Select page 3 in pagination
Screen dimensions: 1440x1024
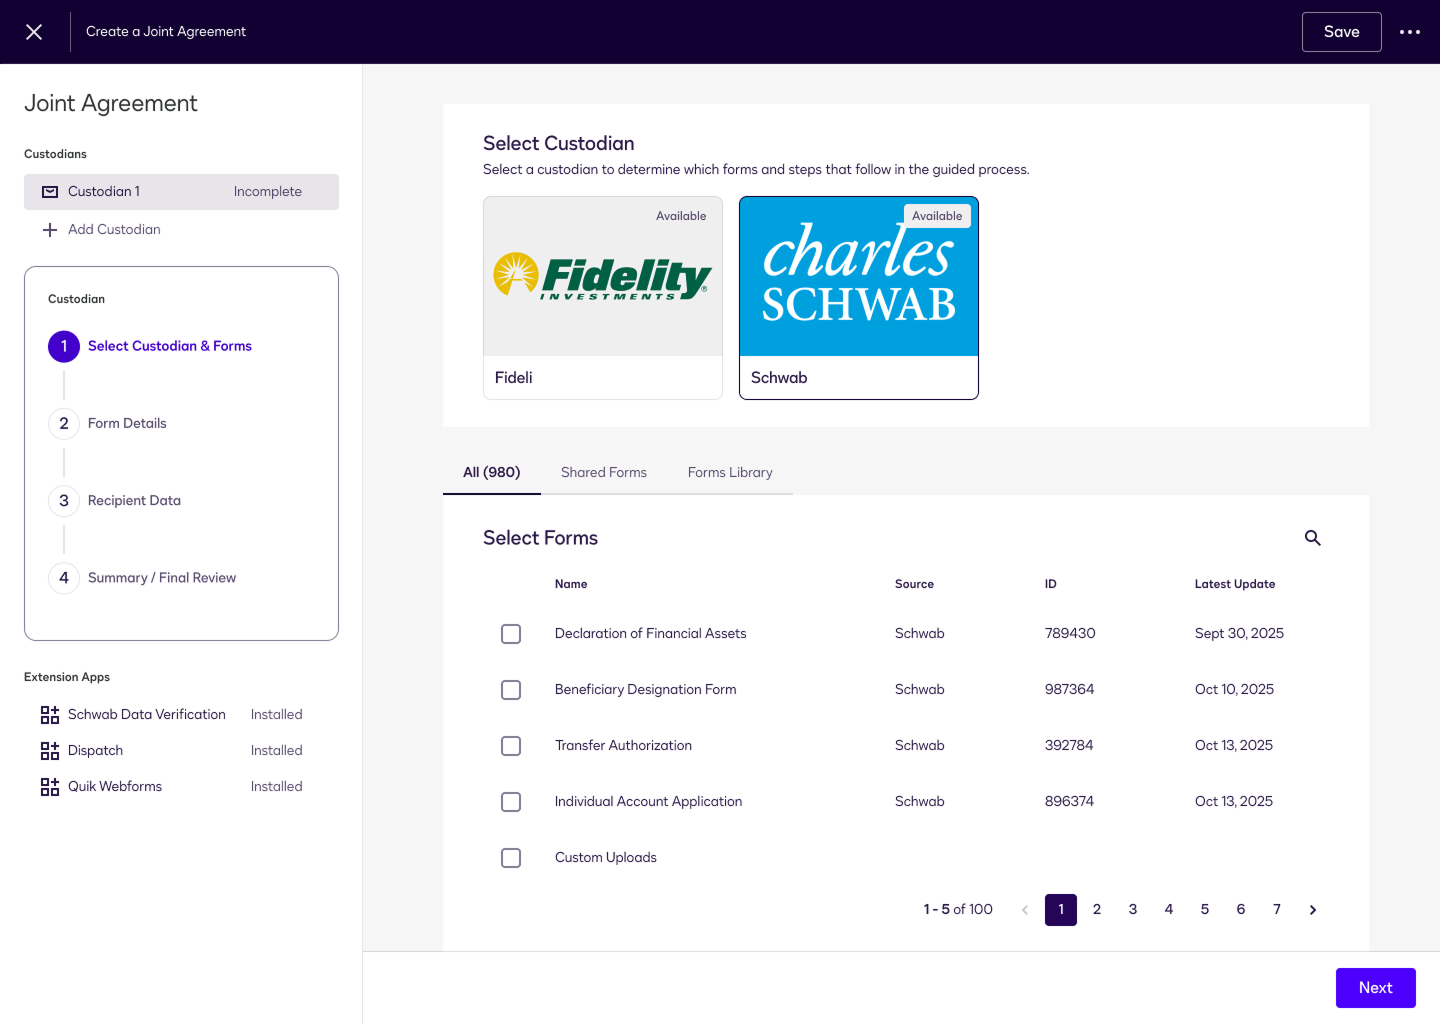point(1133,910)
